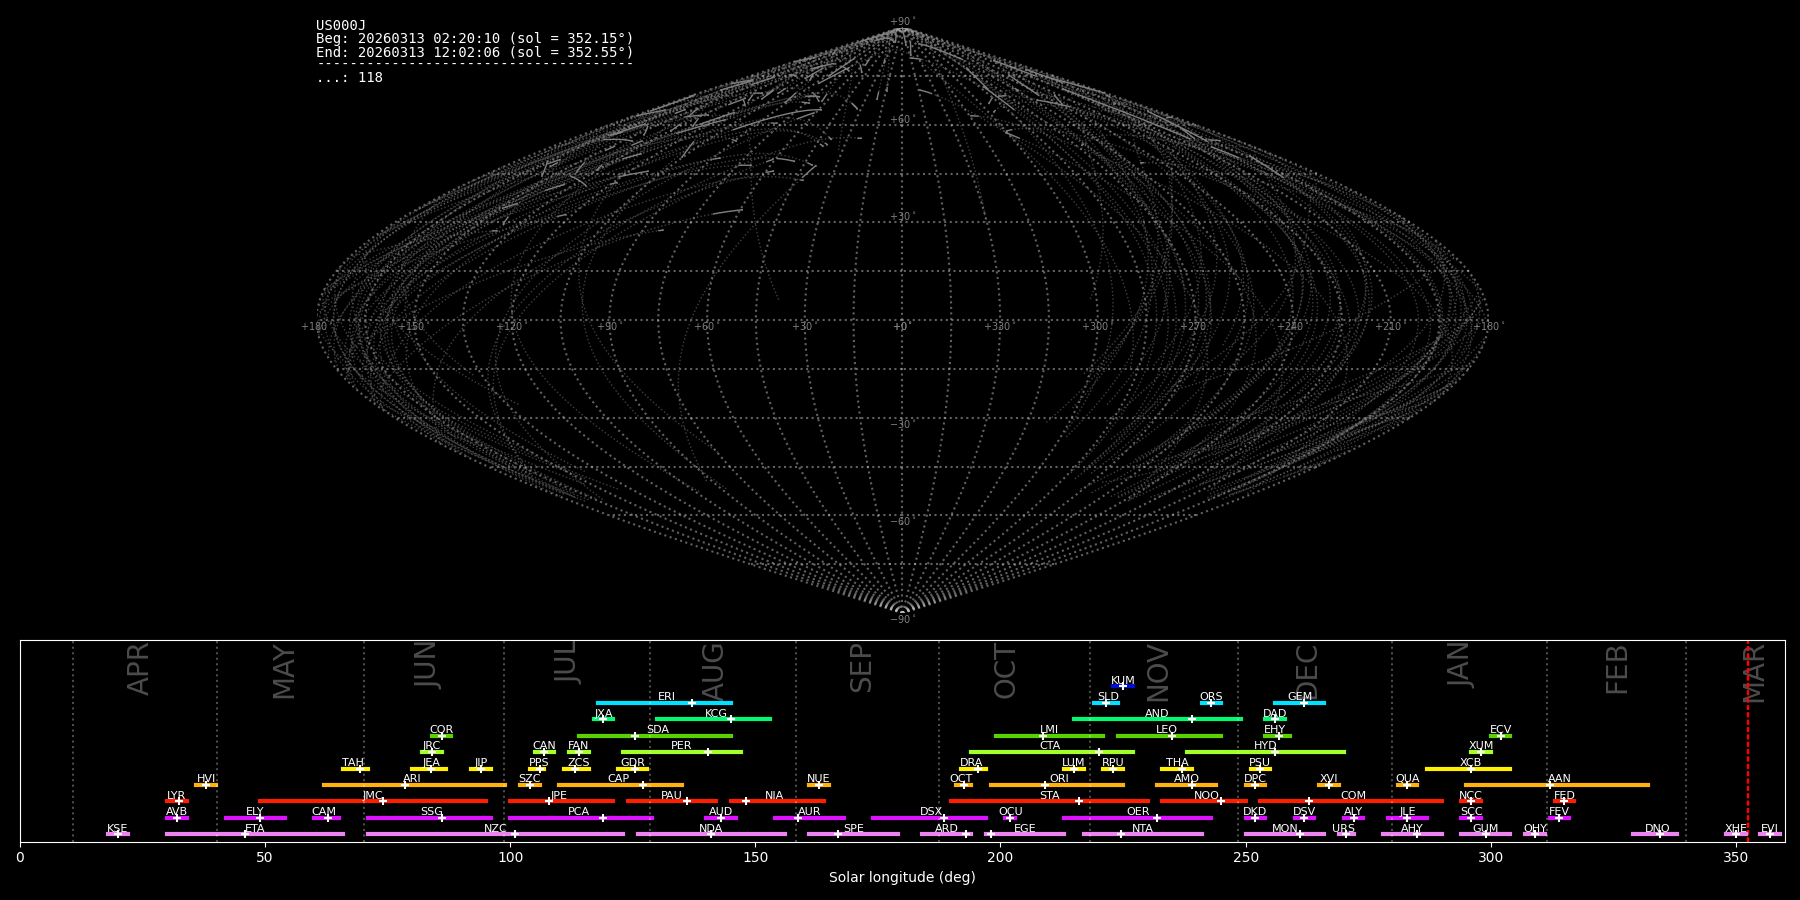
Task: Select the PER shower label
Action: pos(681,746)
